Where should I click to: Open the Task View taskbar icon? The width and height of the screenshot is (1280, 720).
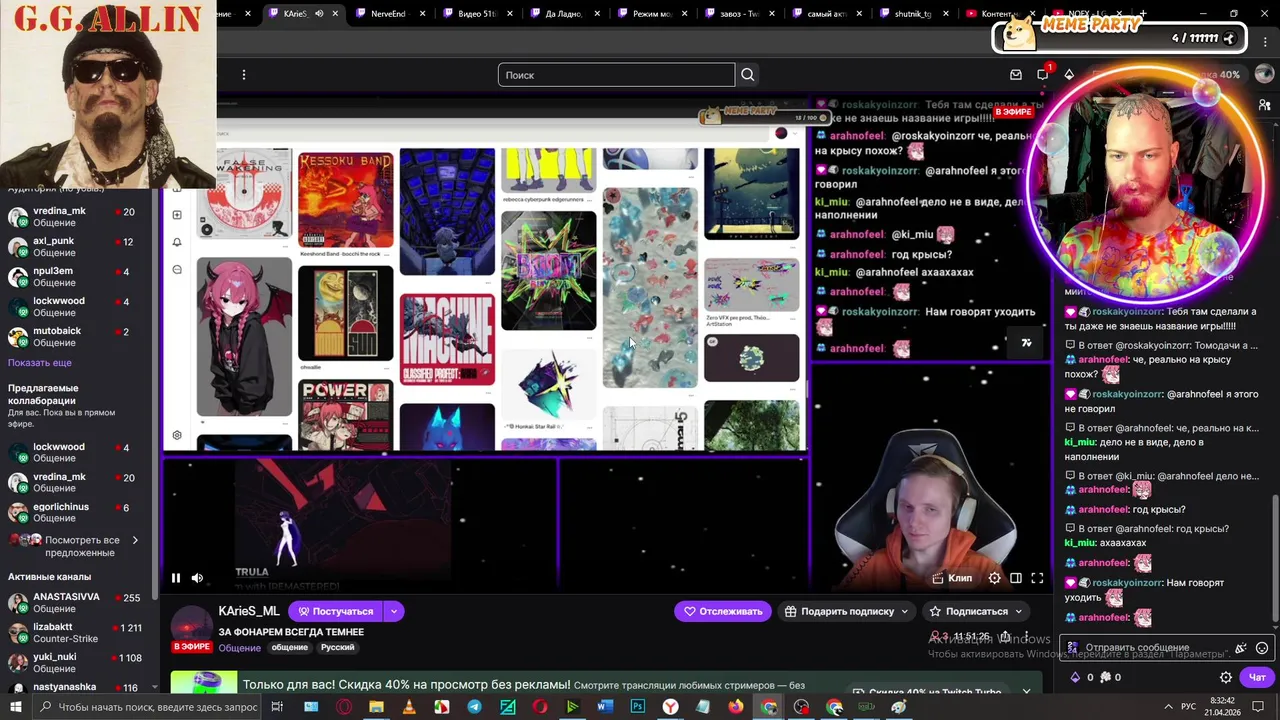(277, 707)
